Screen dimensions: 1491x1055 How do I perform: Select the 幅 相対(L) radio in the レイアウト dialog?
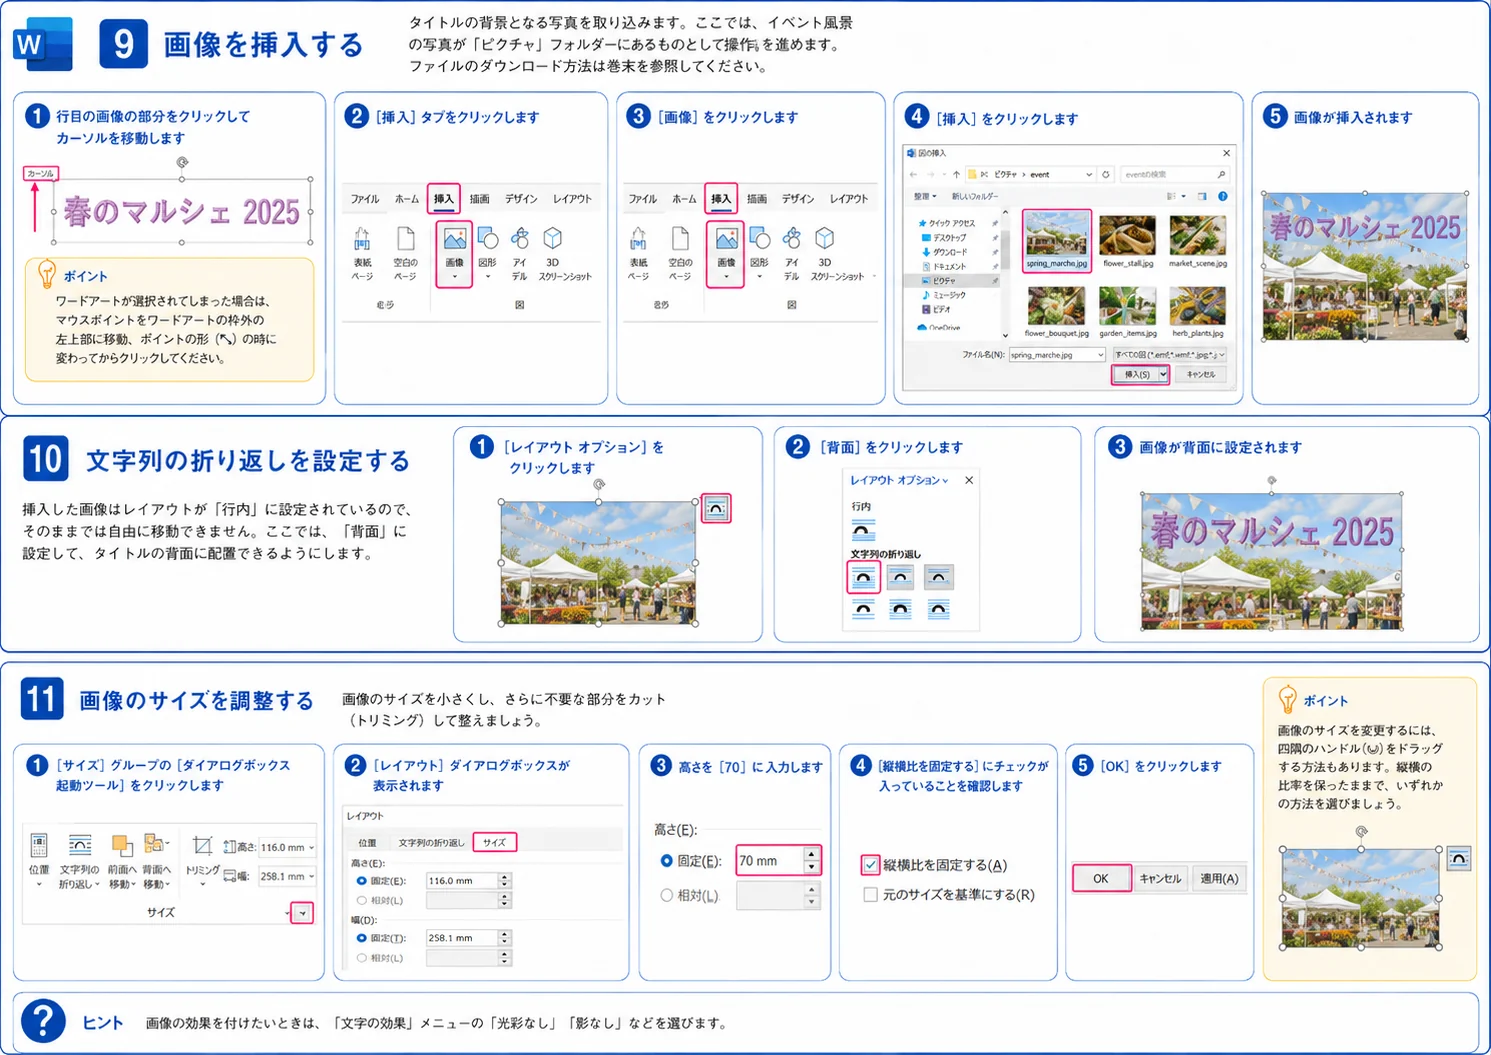361,957
